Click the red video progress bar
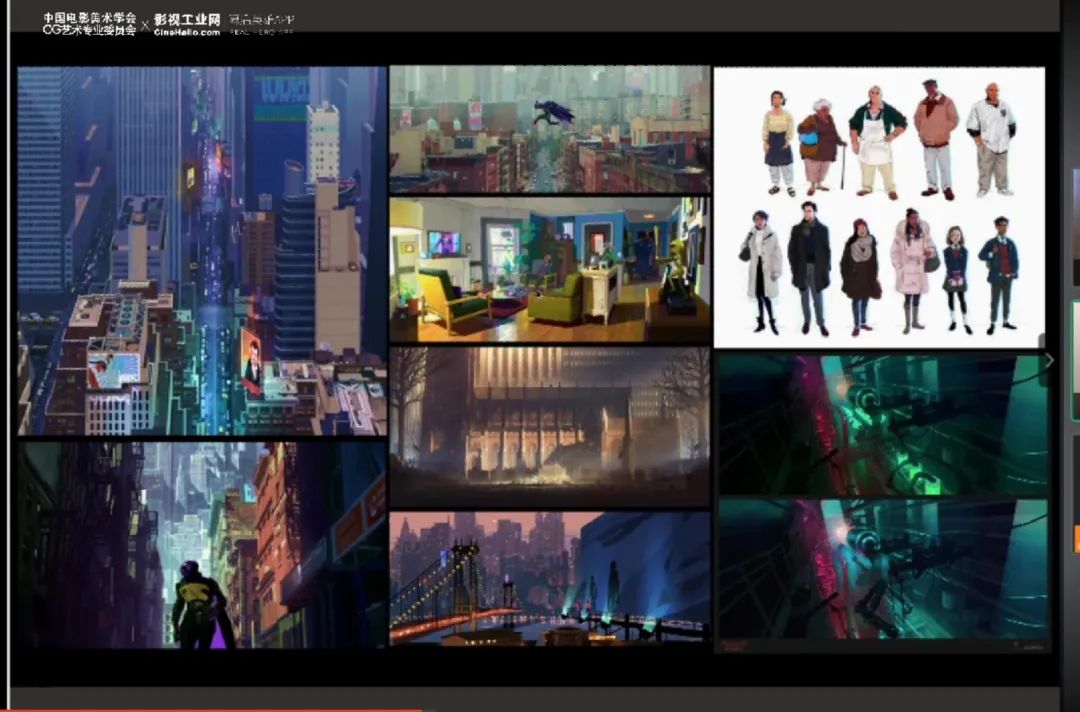Viewport: 1080px width, 712px height. [210, 709]
